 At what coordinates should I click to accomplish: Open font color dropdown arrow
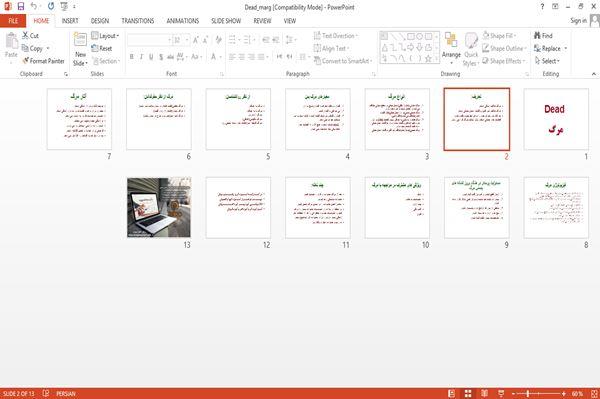coord(221,57)
